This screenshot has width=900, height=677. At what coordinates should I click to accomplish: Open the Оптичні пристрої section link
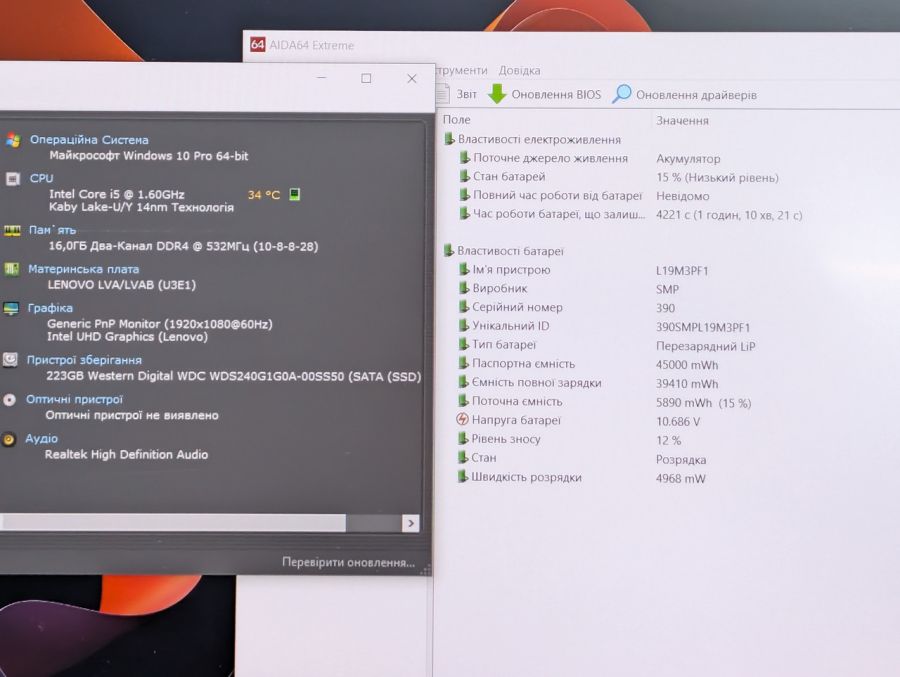tap(74, 399)
